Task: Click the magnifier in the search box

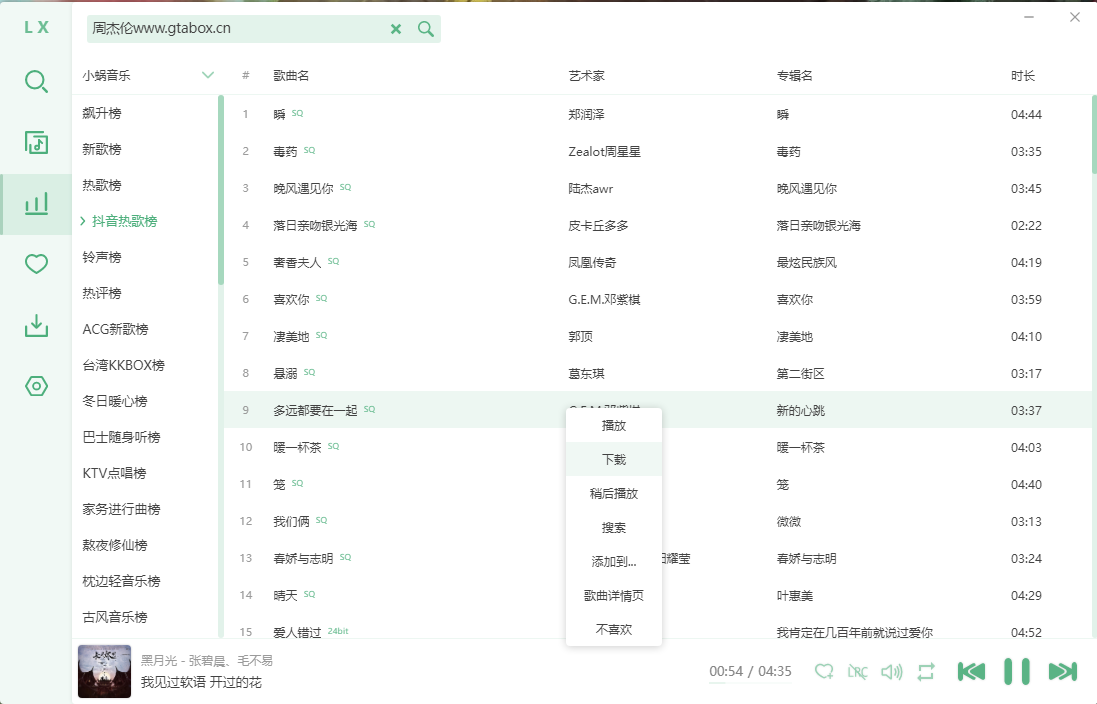Action: coord(426,29)
